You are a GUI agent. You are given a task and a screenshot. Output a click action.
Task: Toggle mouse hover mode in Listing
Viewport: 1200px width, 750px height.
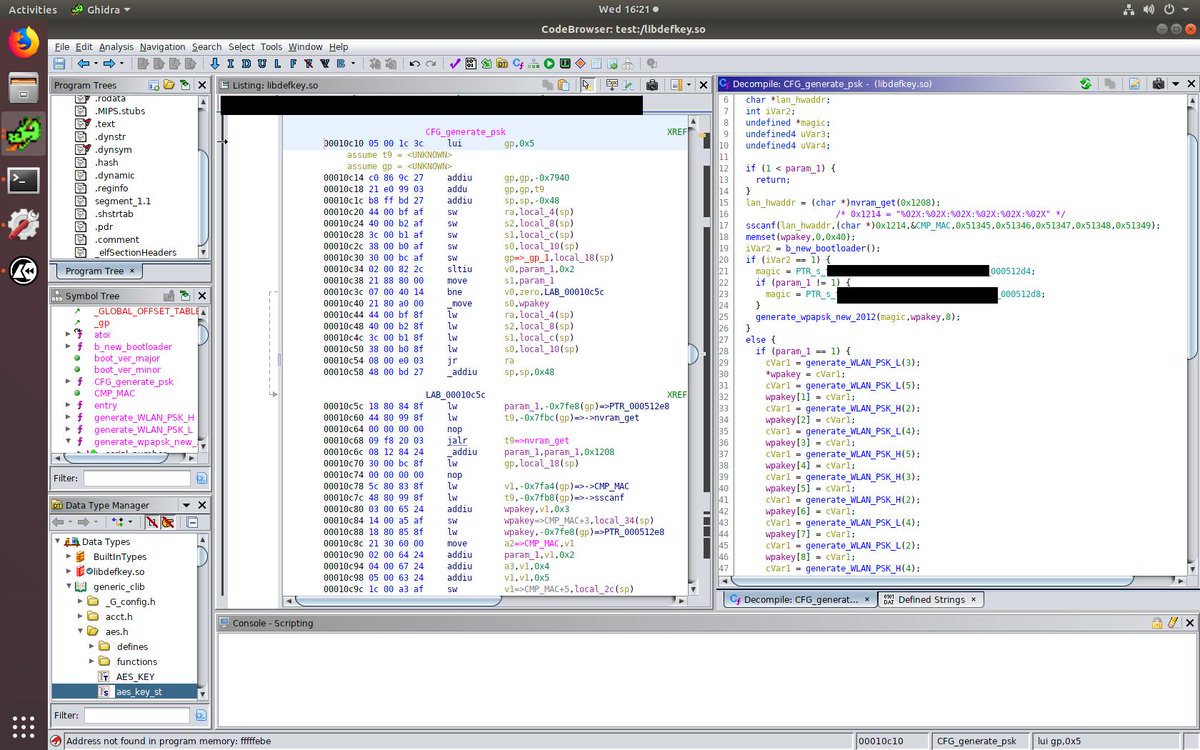click(587, 86)
